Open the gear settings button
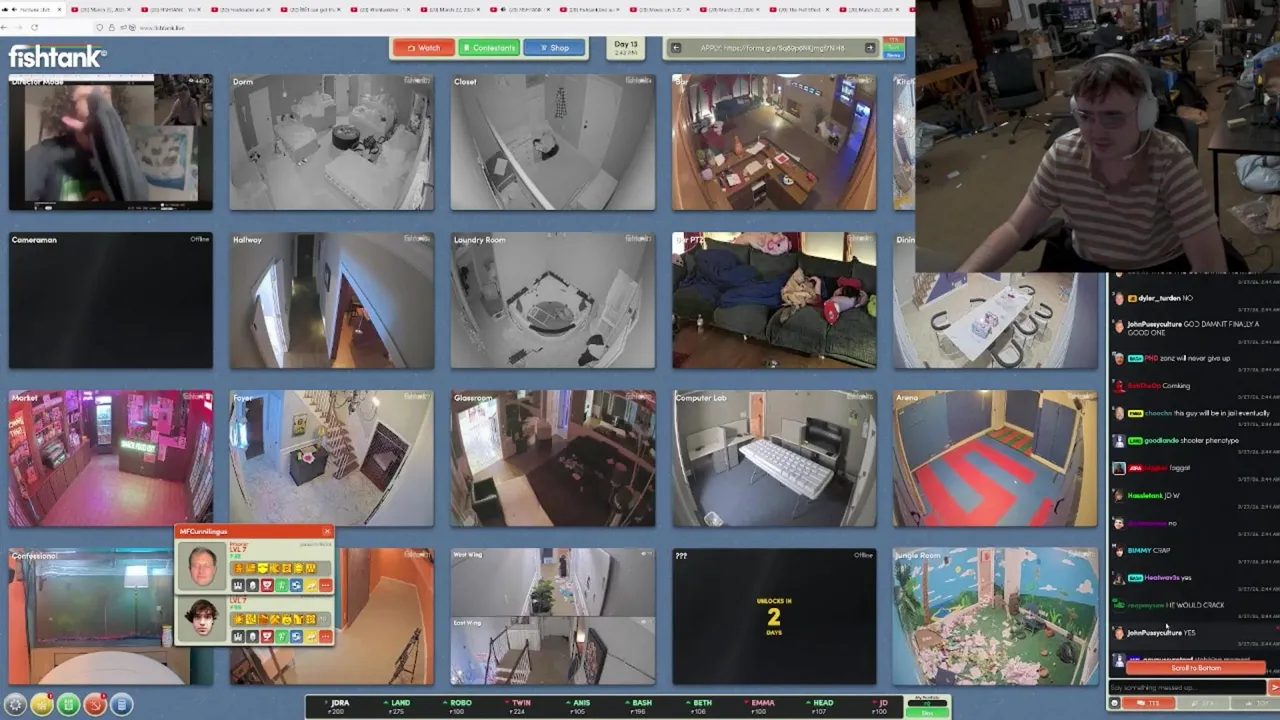Screen dimensions: 1280x720 pos(15,705)
